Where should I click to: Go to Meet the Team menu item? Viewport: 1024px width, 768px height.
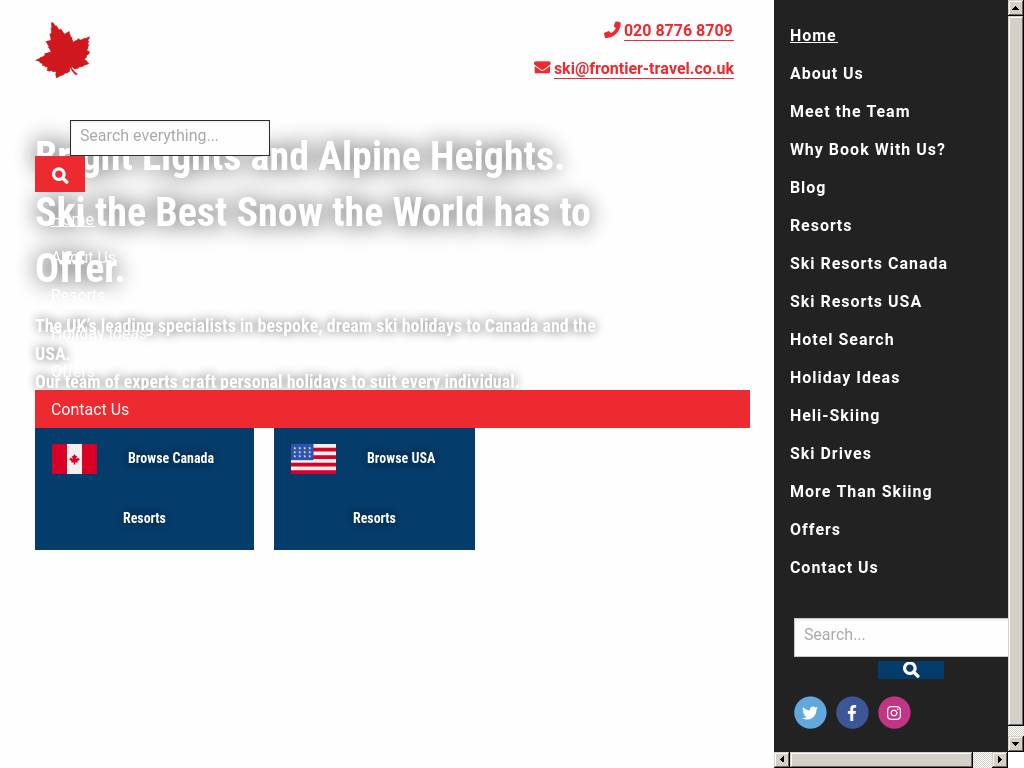click(850, 112)
